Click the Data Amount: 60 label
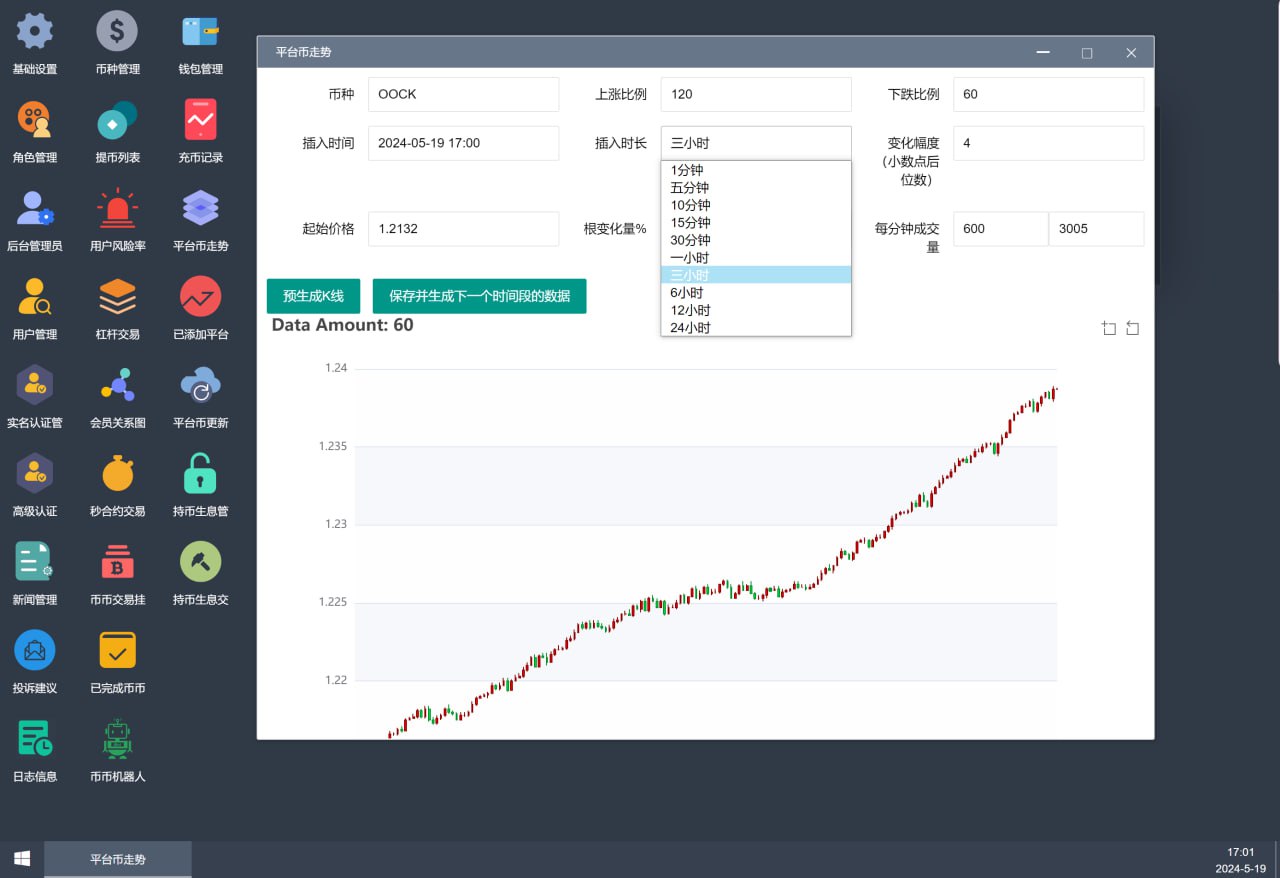The image size is (1280, 878). [x=342, y=325]
